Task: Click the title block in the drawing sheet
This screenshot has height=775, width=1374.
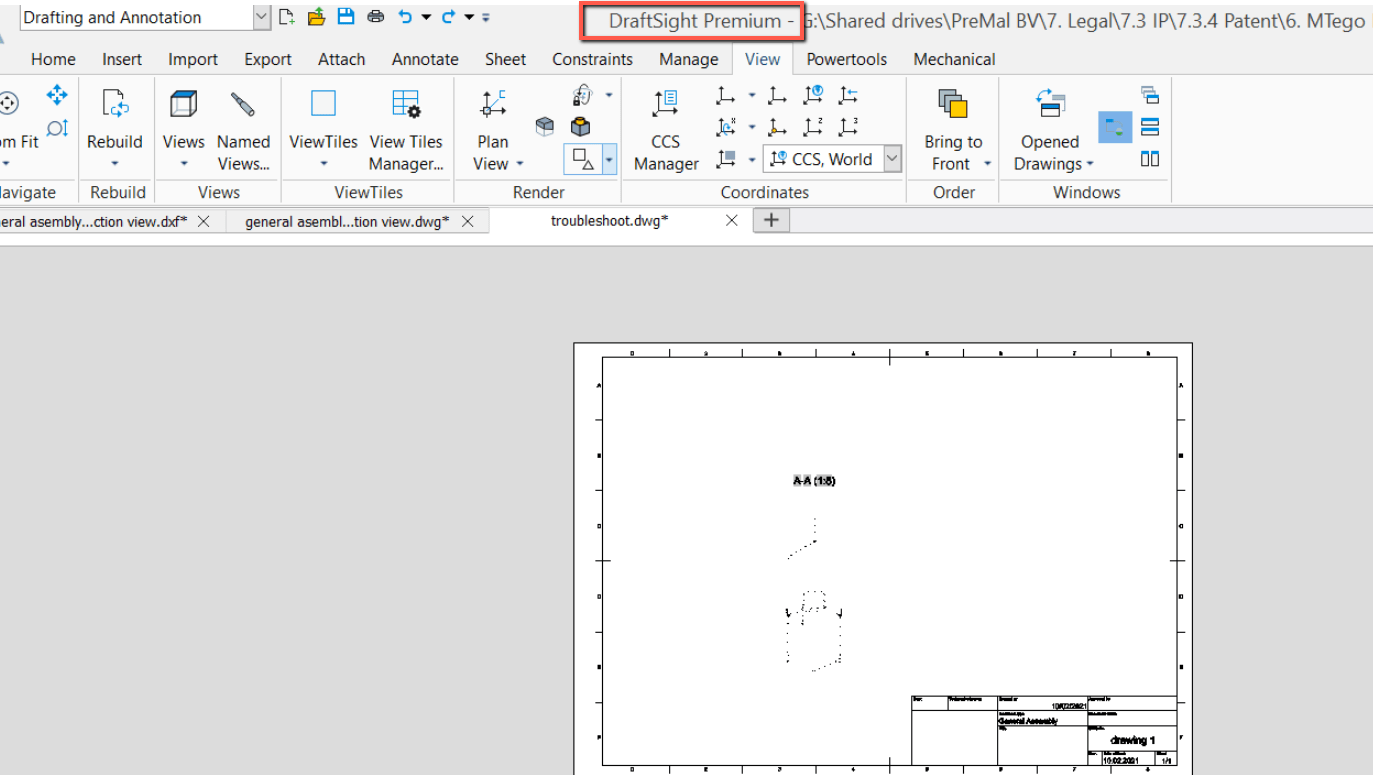Action: click(1043, 730)
